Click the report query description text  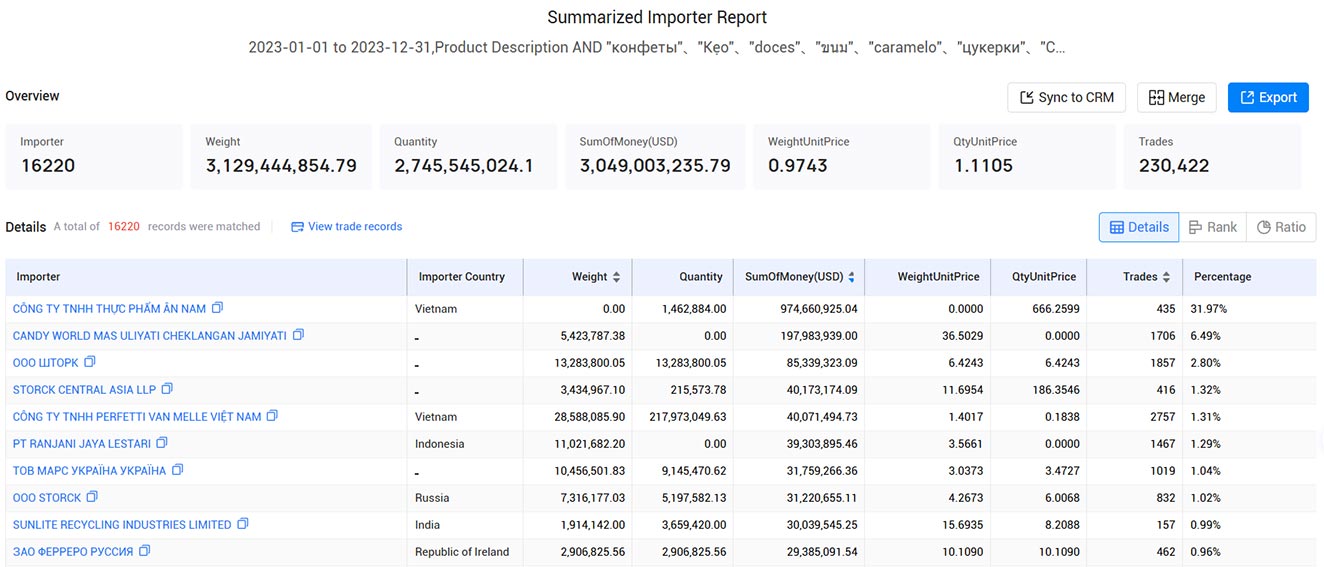657,48
